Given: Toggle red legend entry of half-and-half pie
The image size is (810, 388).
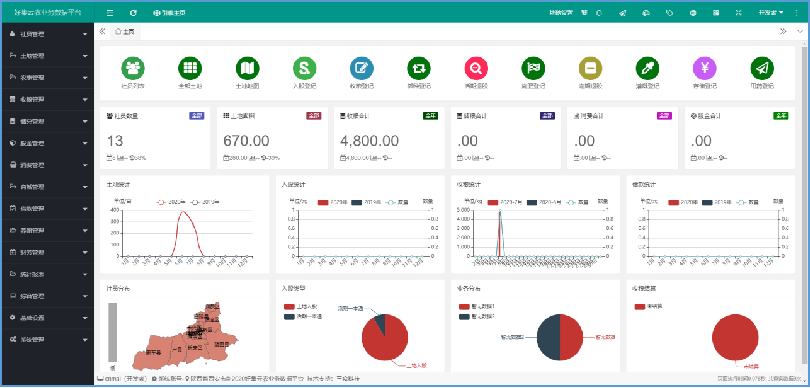Looking at the screenshot, I should pos(477,307).
